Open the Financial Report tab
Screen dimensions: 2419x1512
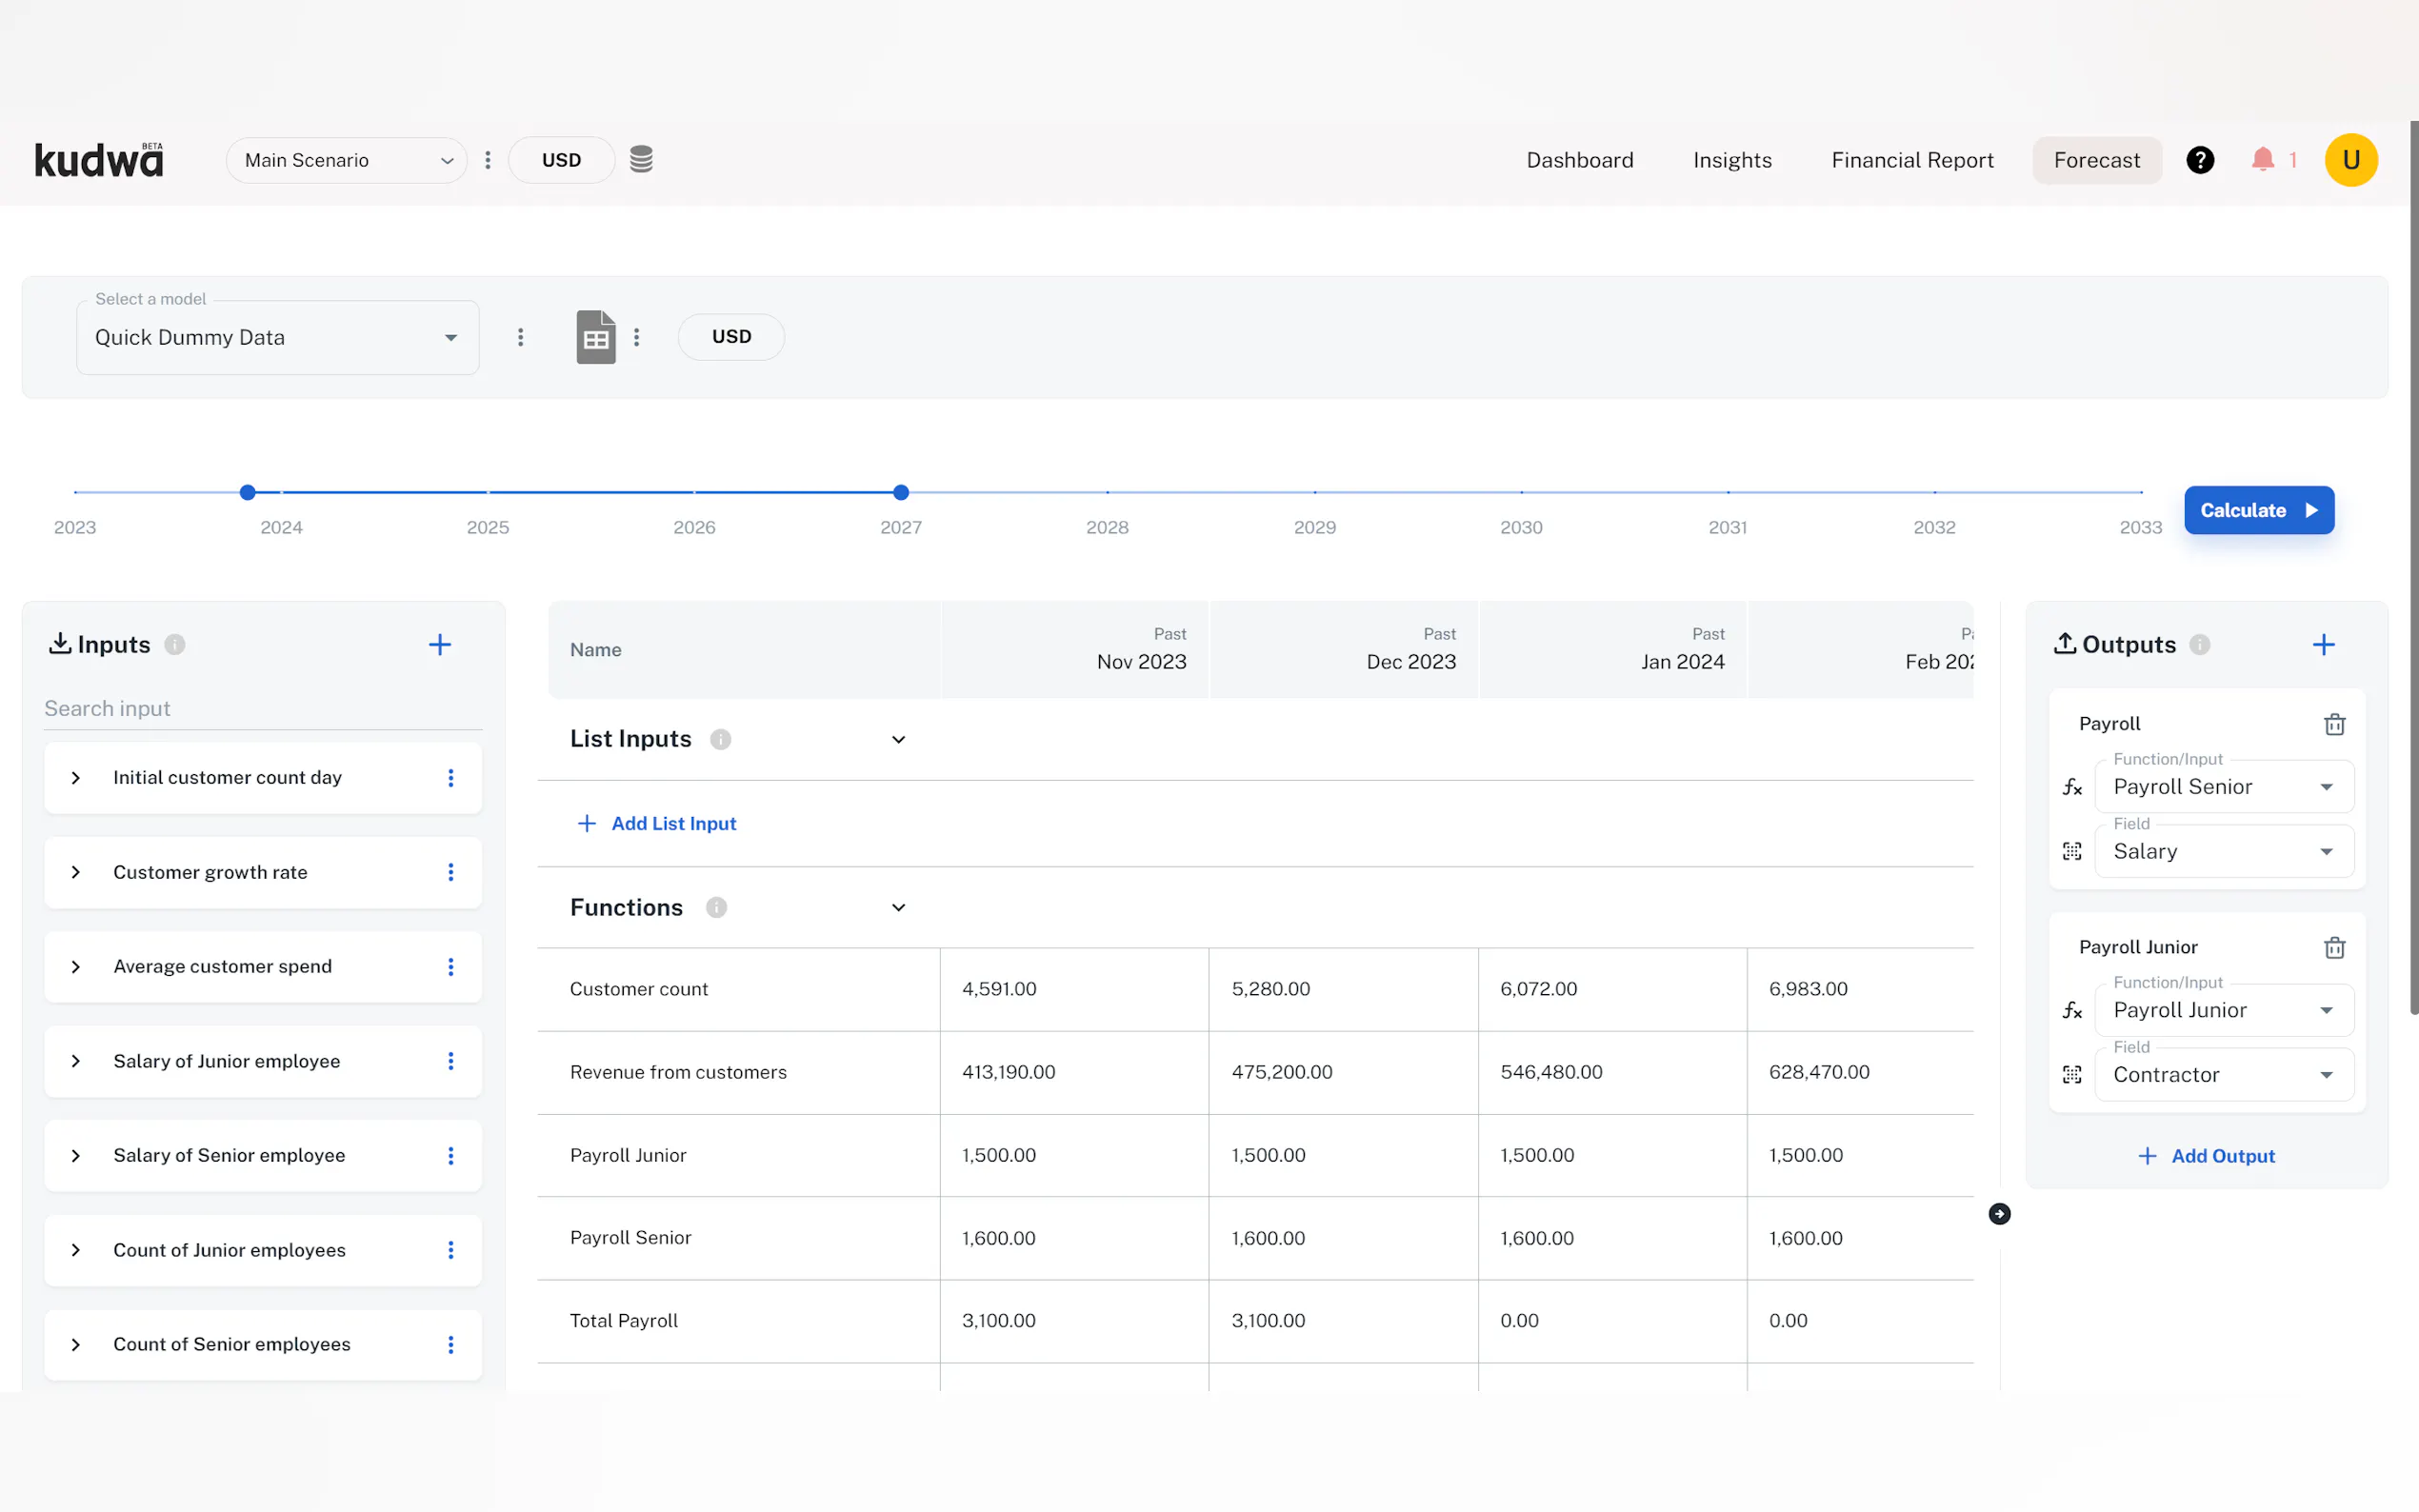1911,160
